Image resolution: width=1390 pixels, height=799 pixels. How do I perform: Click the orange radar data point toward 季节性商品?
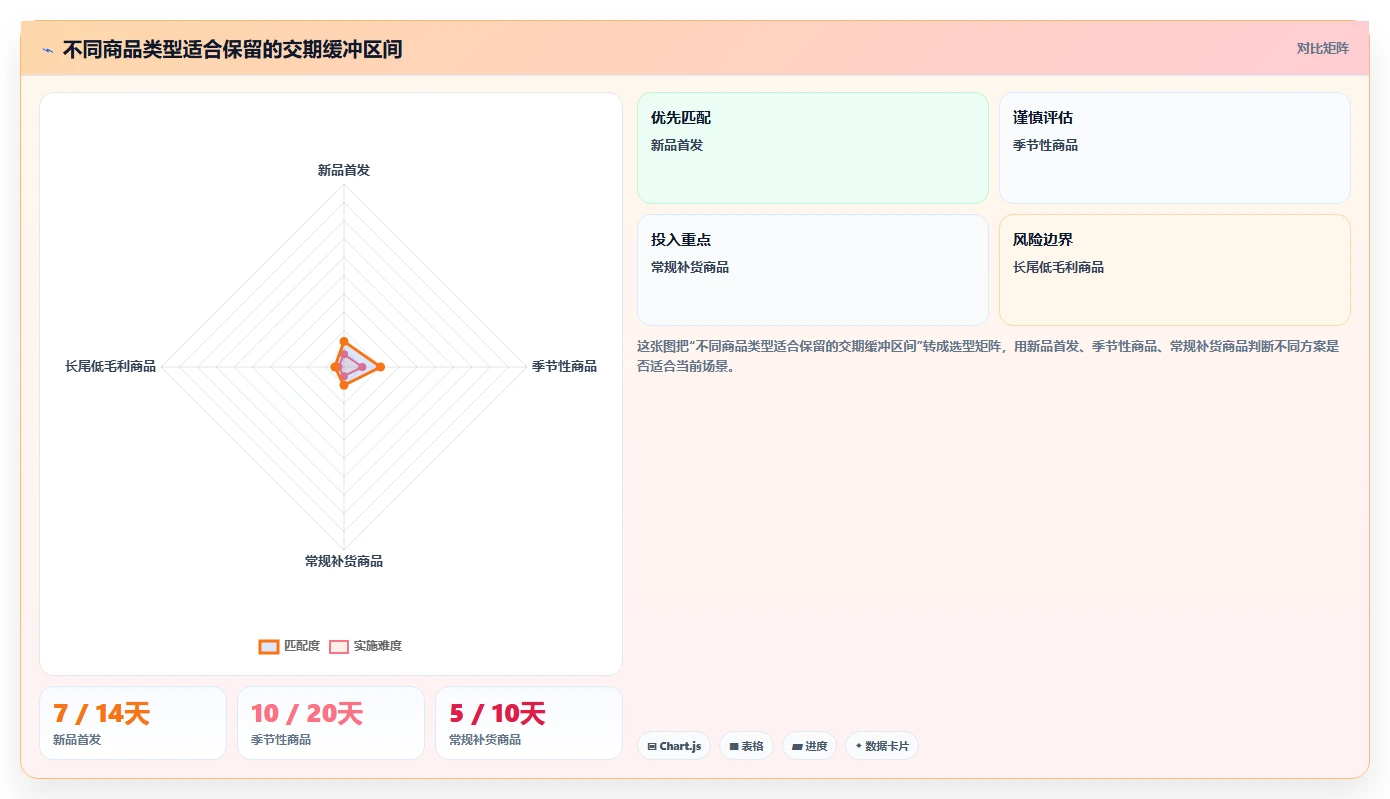pyautogui.click(x=380, y=368)
